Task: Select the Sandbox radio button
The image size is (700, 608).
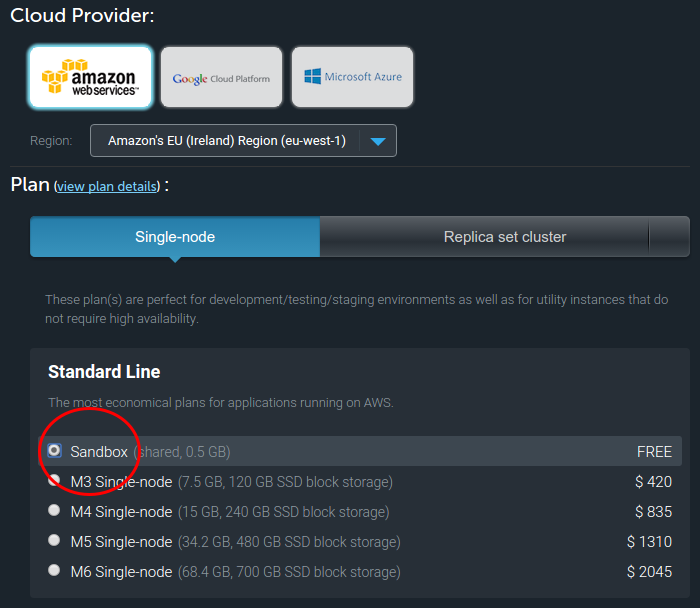Action: coord(54,451)
